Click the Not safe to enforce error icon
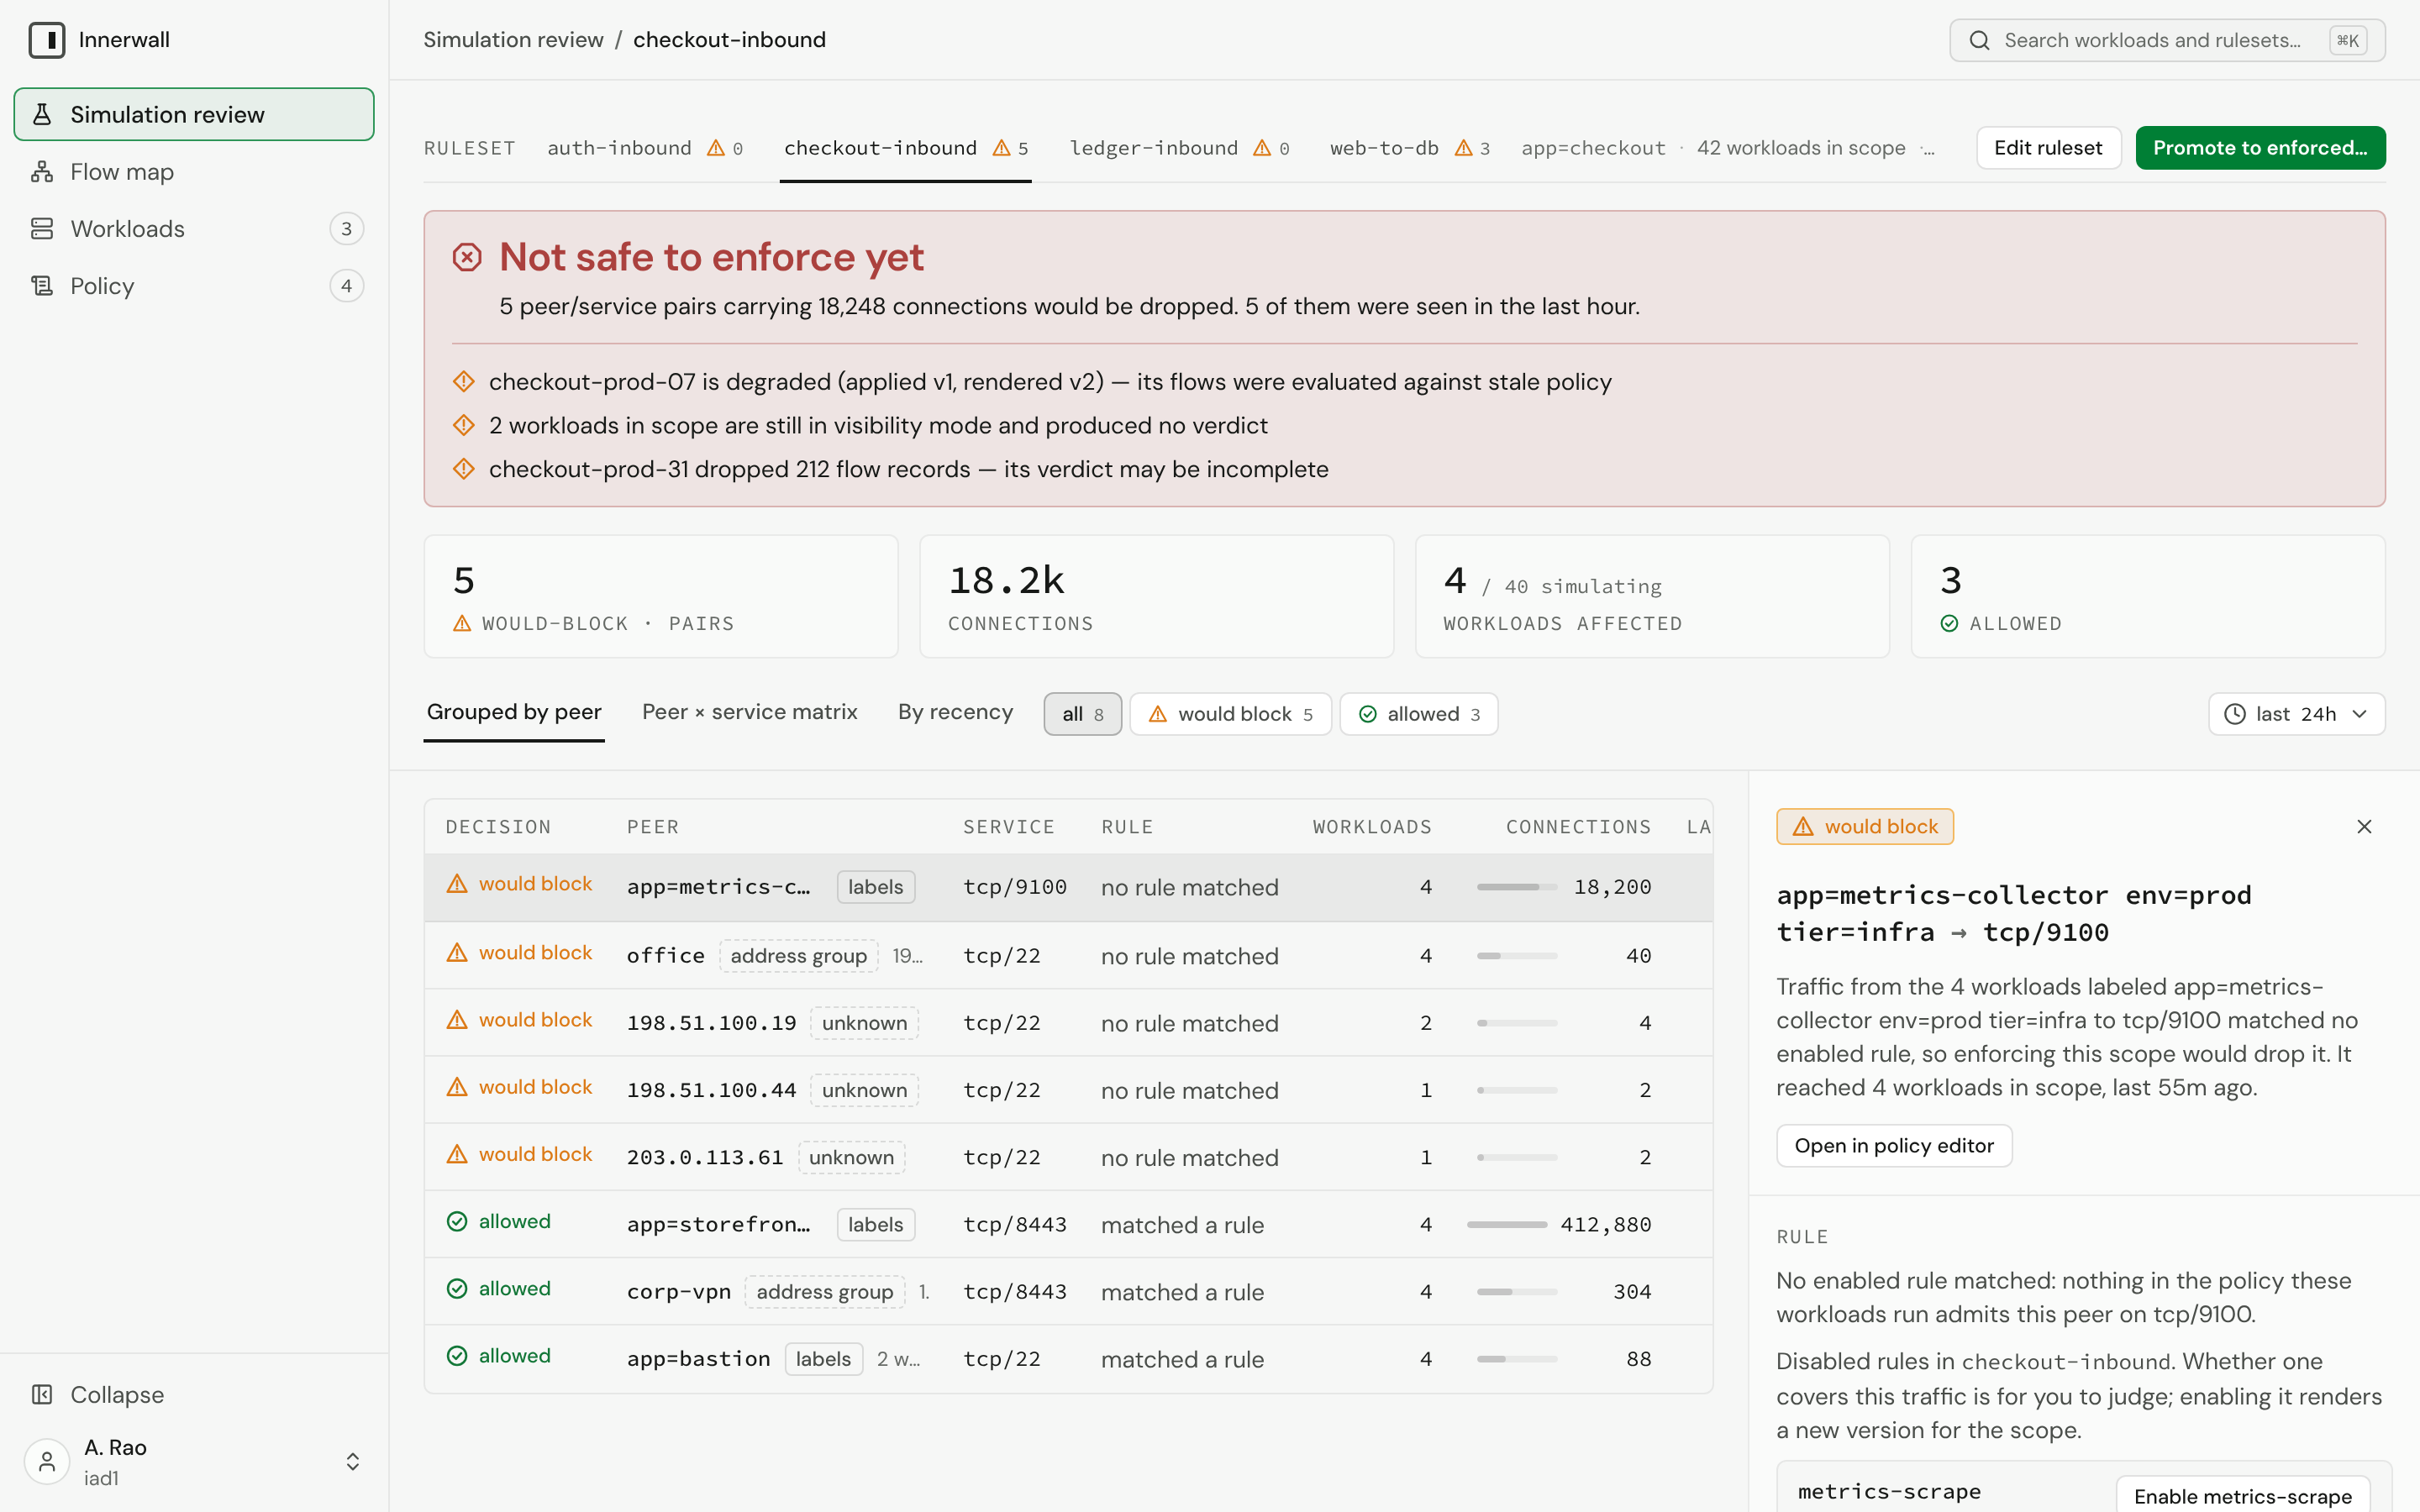Viewport: 2420px width, 1512px height. (467, 257)
